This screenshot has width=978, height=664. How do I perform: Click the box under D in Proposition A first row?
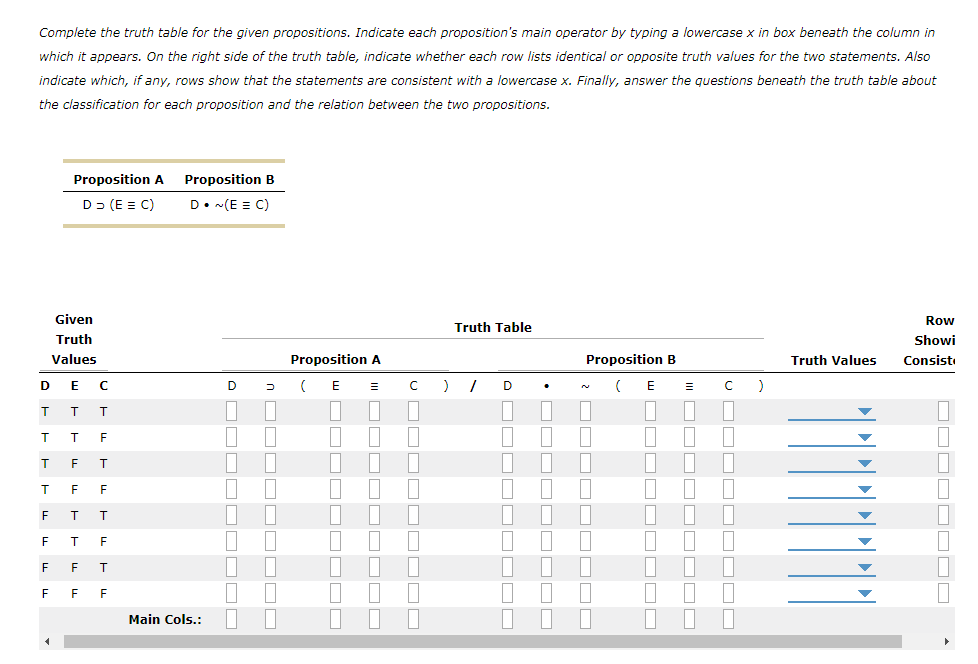click(231, 411)
